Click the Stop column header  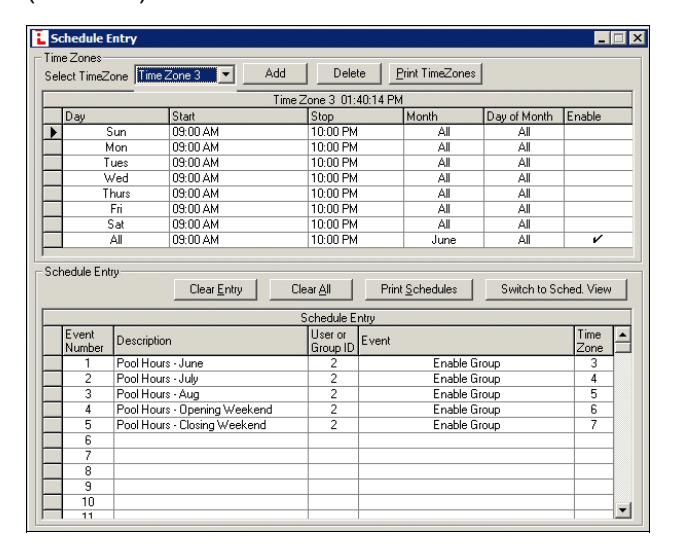[356, 116]
